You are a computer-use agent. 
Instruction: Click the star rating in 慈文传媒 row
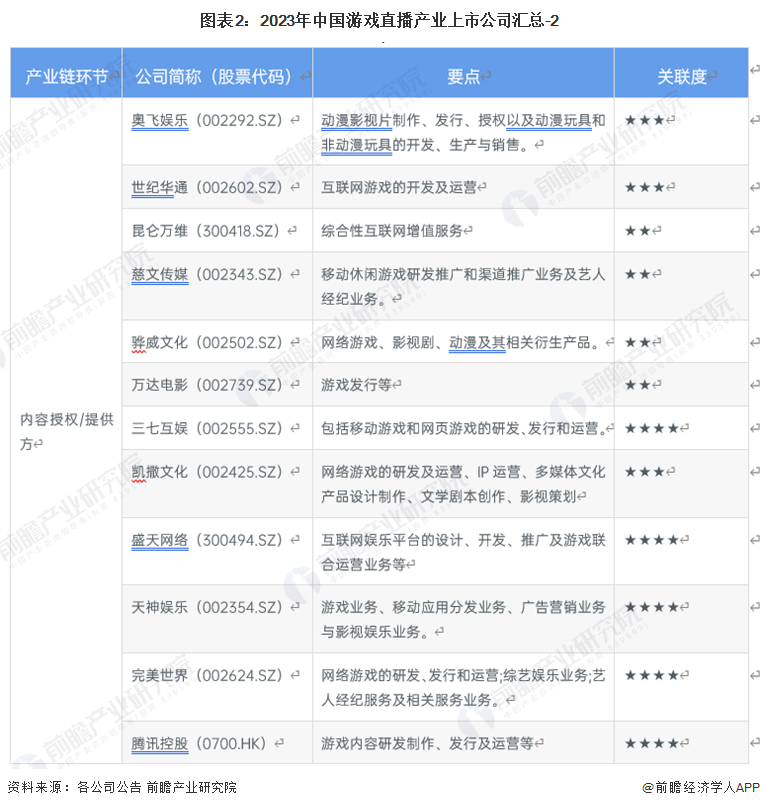coord(638,274)
